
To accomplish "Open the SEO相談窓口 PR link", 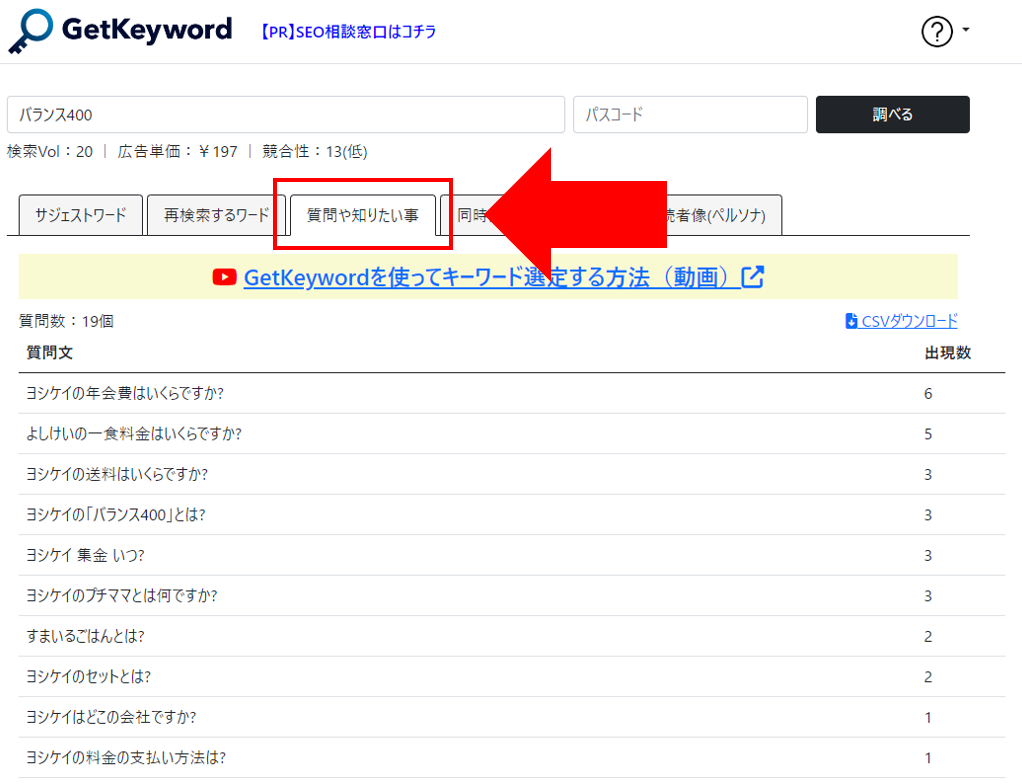I will pos(349,31).
